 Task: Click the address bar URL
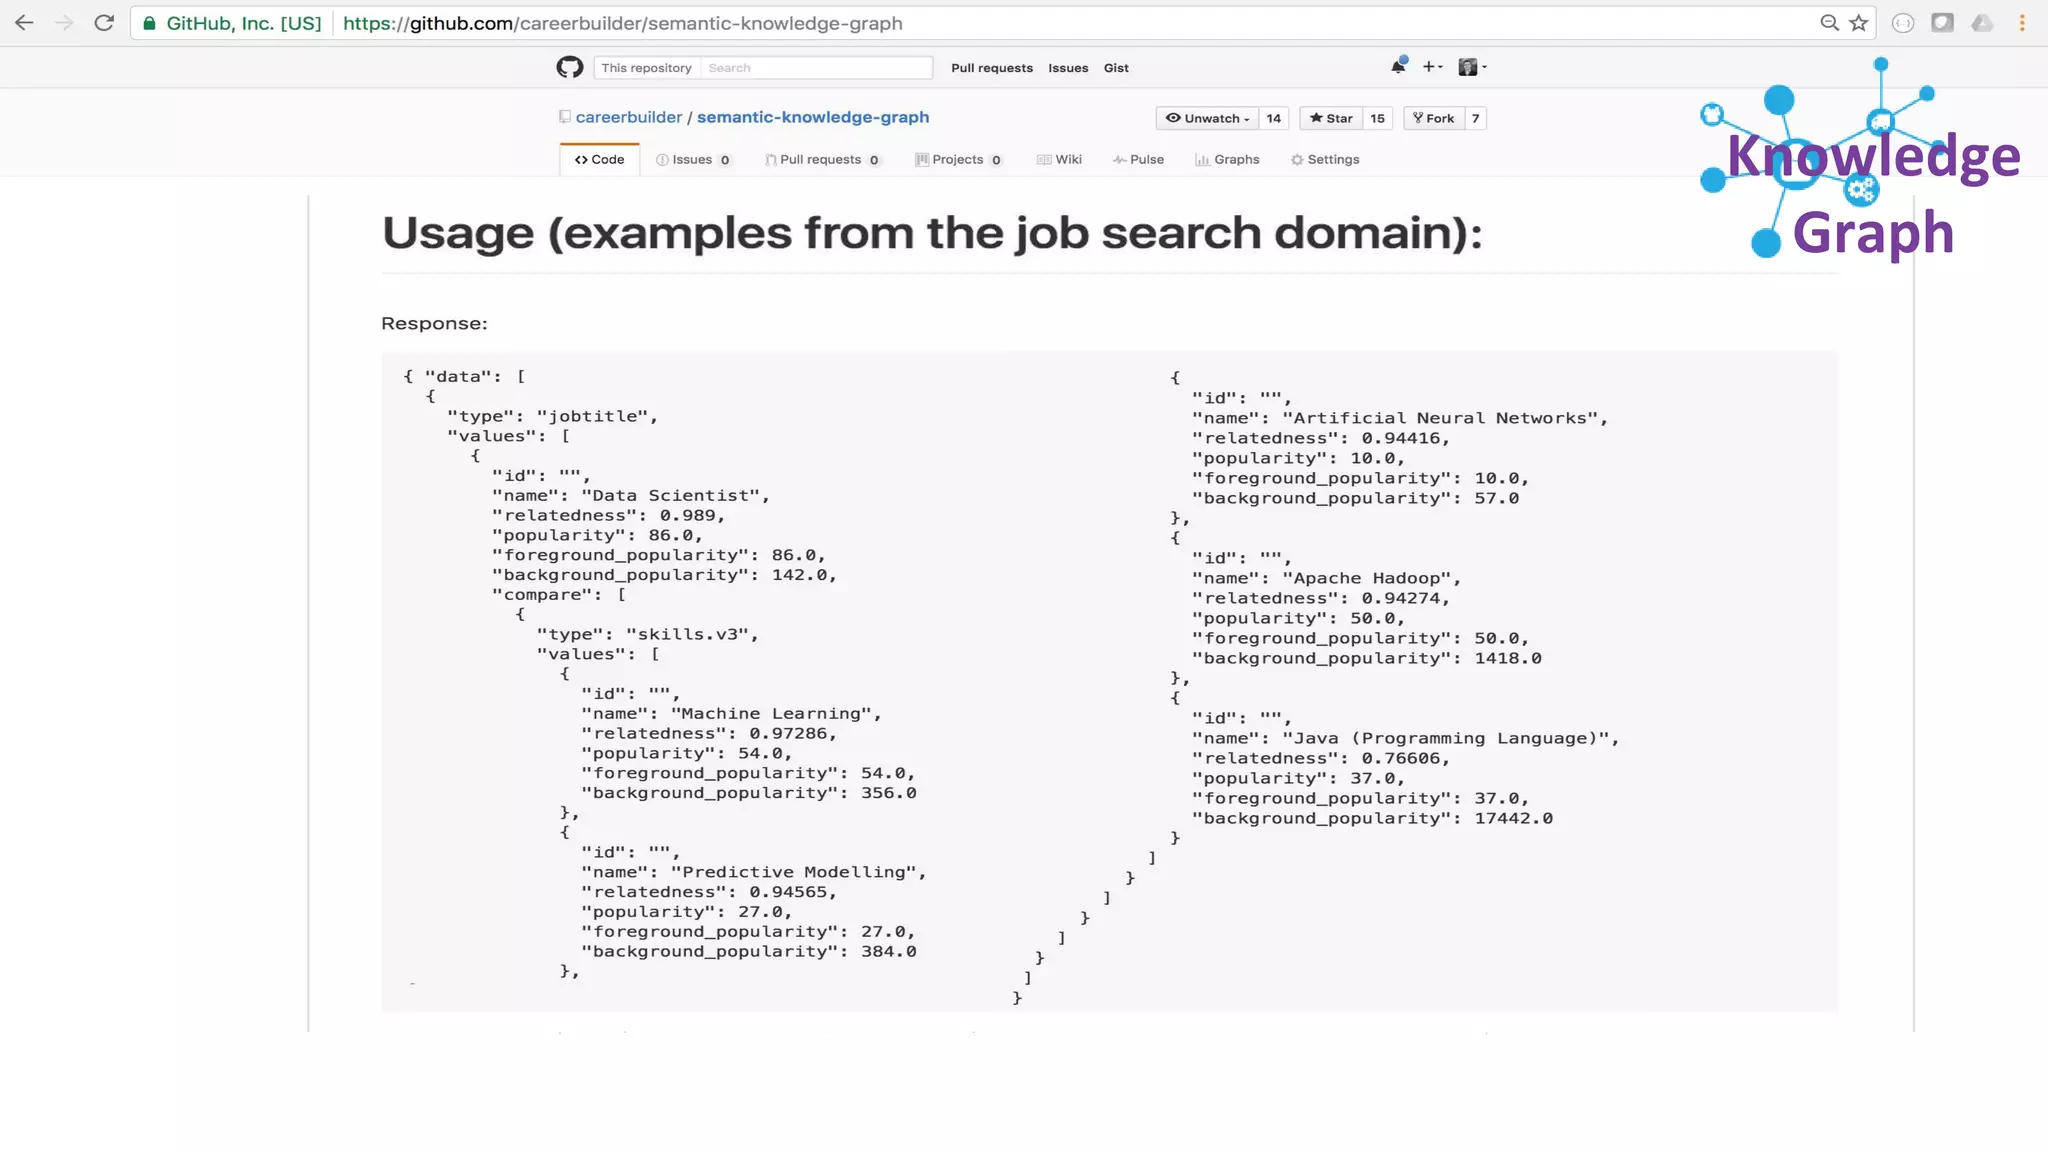click(x=622, y=23)
